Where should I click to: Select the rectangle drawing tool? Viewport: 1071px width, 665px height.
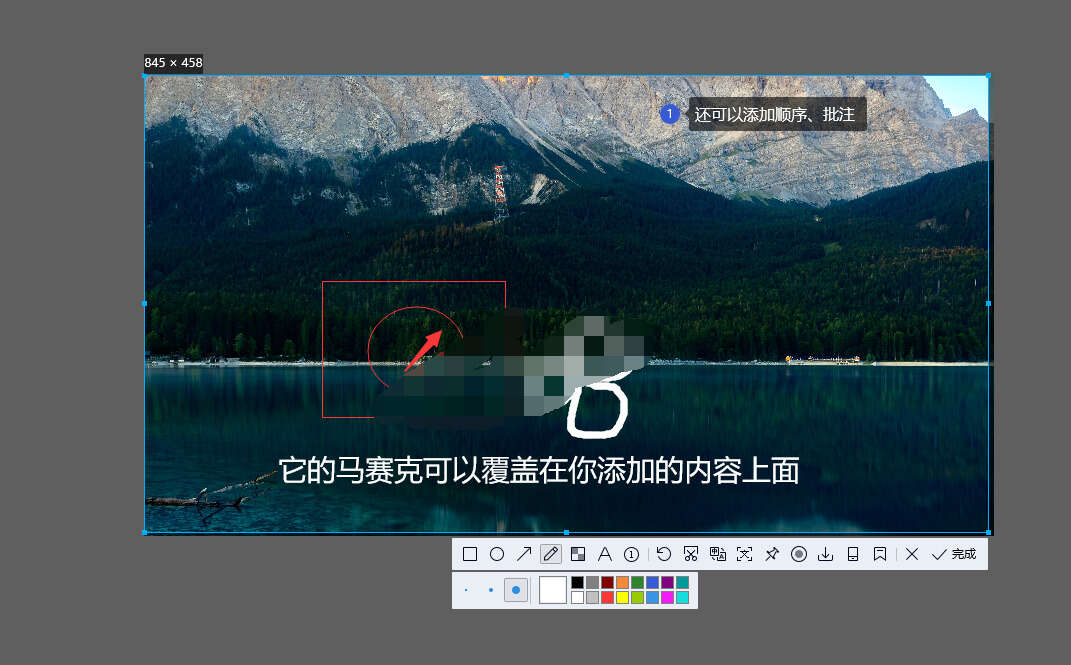click(469, 554)
